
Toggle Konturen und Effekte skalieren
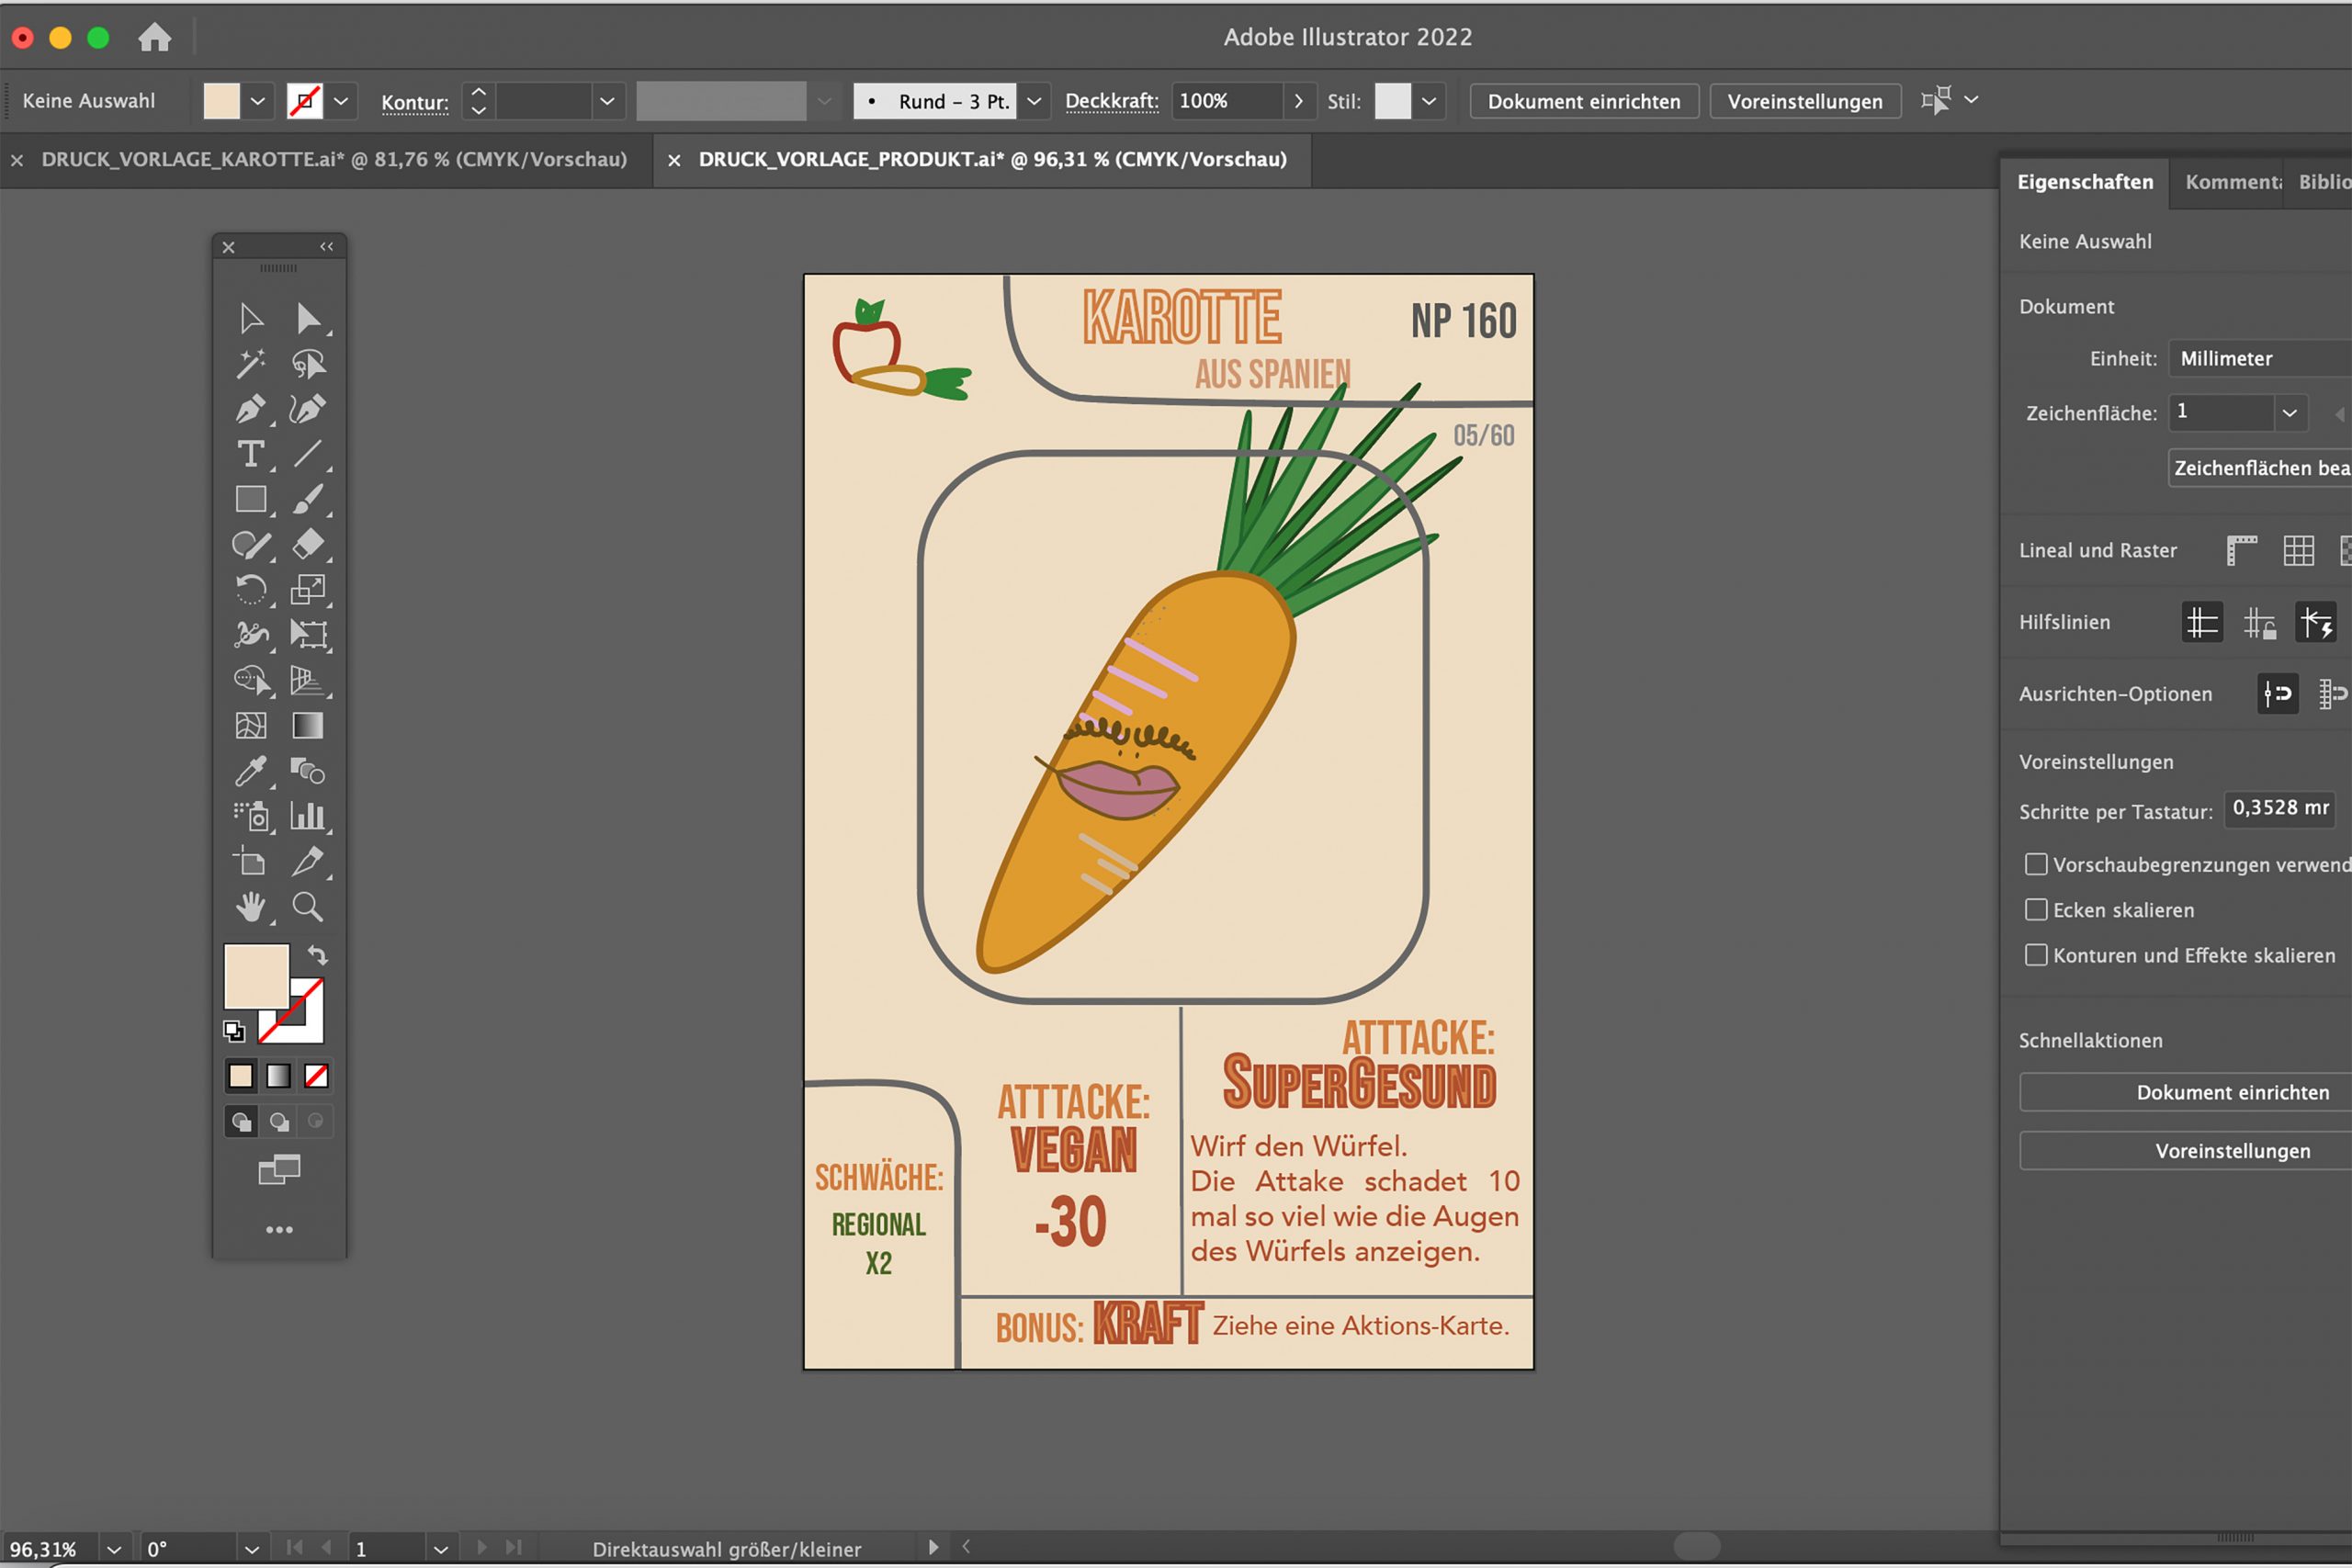point(2035,955)
